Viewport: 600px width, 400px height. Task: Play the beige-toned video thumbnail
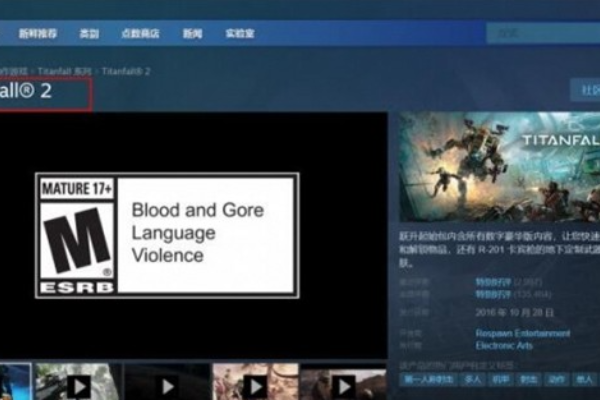(255, 382)
